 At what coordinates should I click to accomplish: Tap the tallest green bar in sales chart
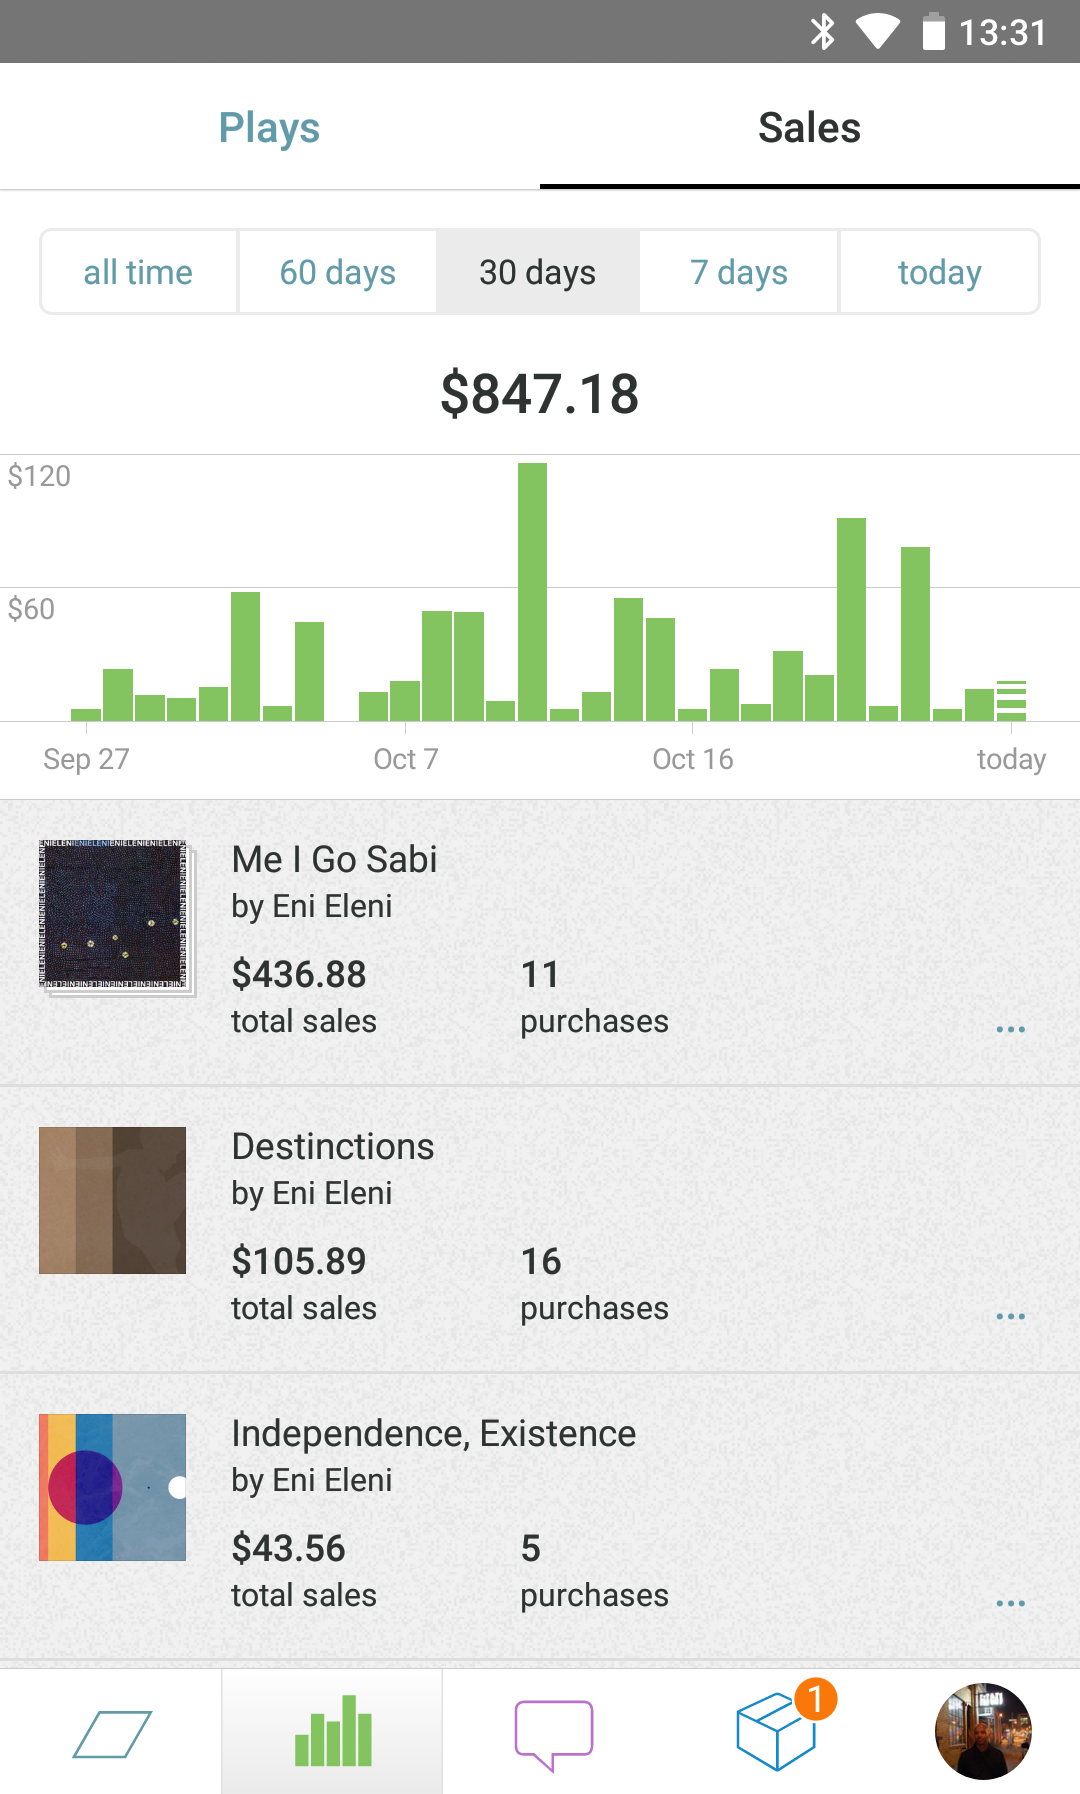coord(532,590)
